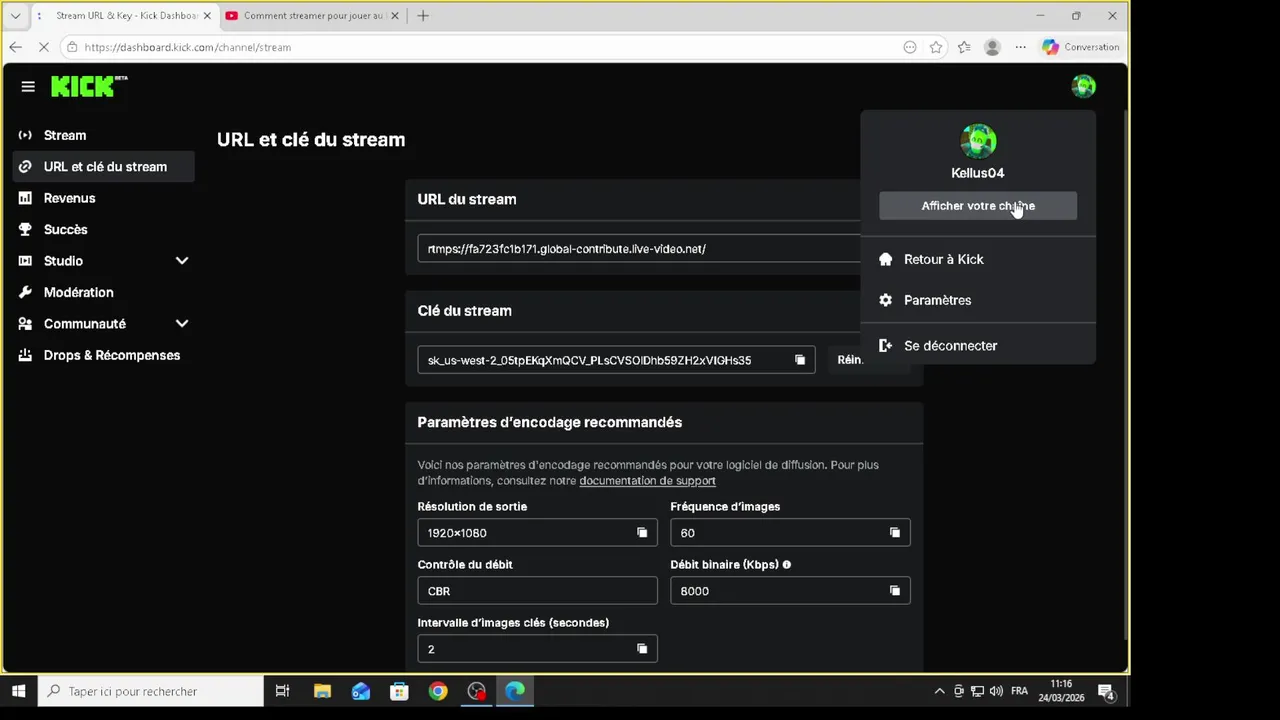The image size is (1280, 720).
Task: Open Modération in the sidebar
Action: (104, 292)
